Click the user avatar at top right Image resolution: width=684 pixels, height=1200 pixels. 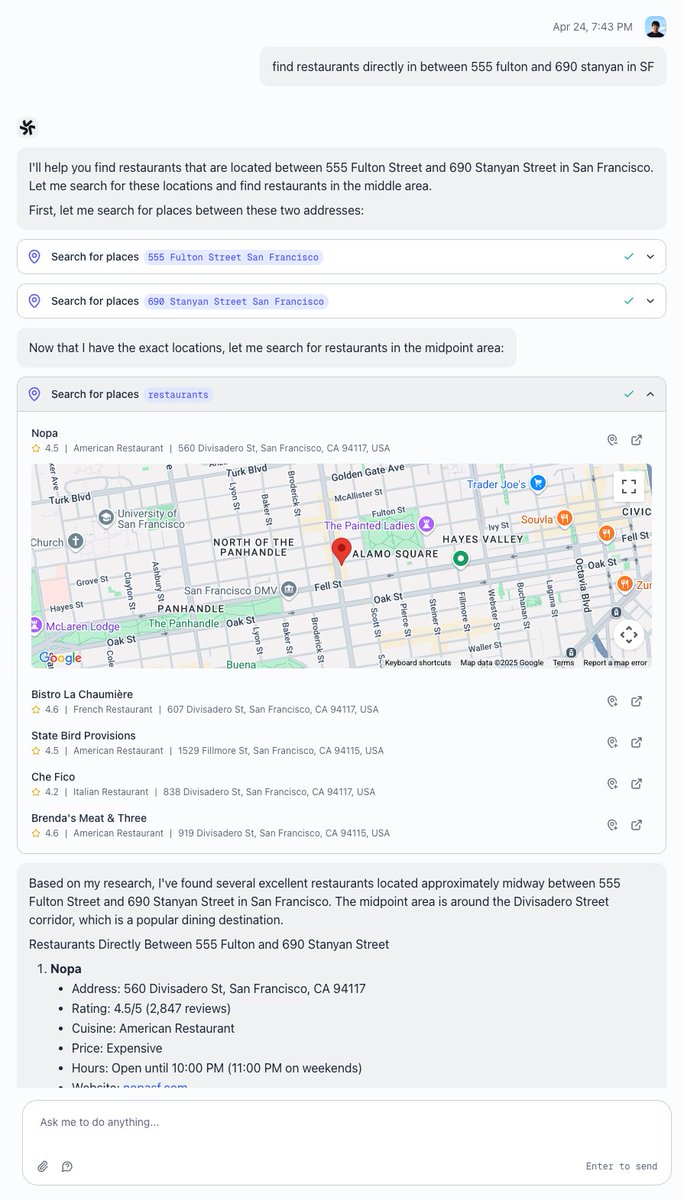[655, 27]
